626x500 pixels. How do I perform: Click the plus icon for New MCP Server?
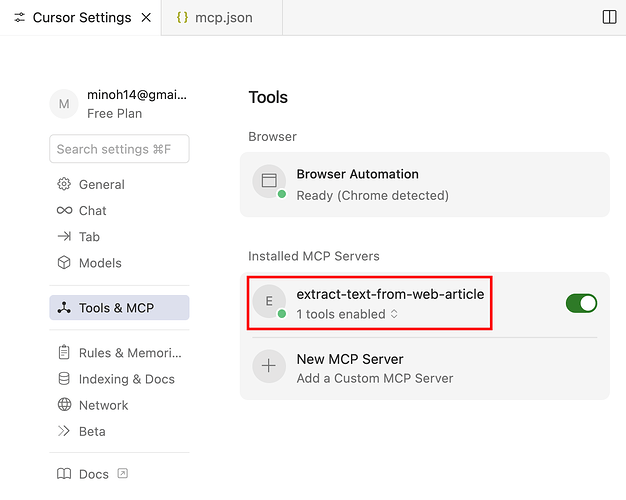[x=268, y=366]
